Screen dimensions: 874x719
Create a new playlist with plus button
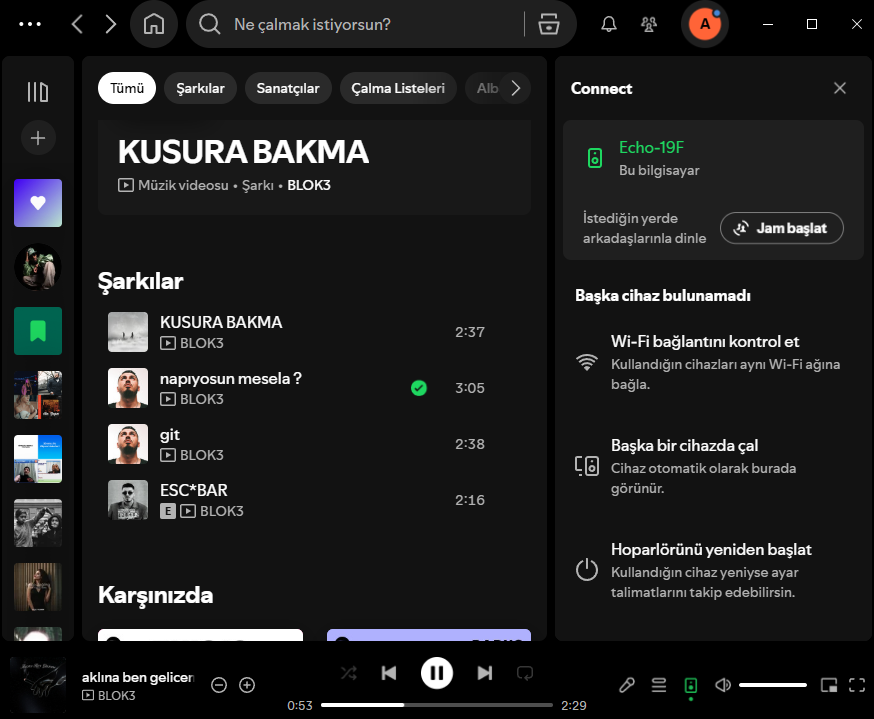38,138
